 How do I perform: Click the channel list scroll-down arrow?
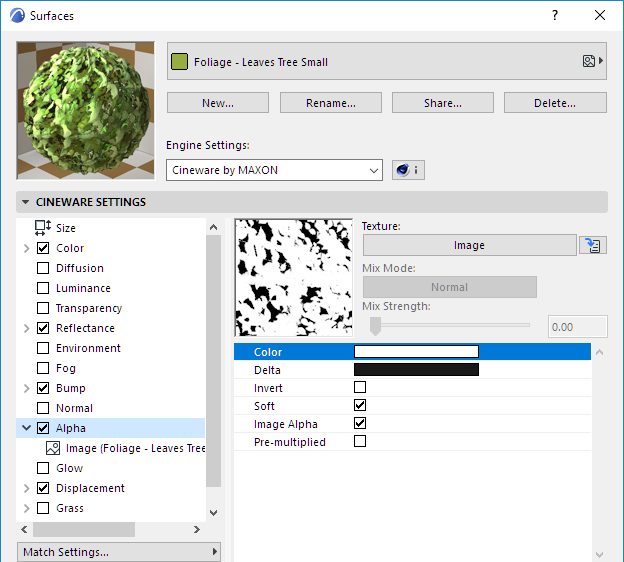click(x=213, y=513)
